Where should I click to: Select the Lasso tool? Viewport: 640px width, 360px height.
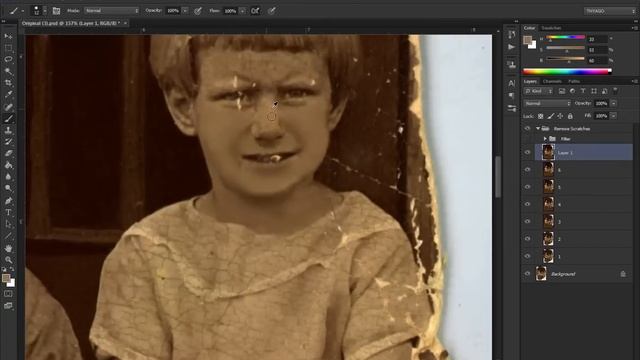8,60
